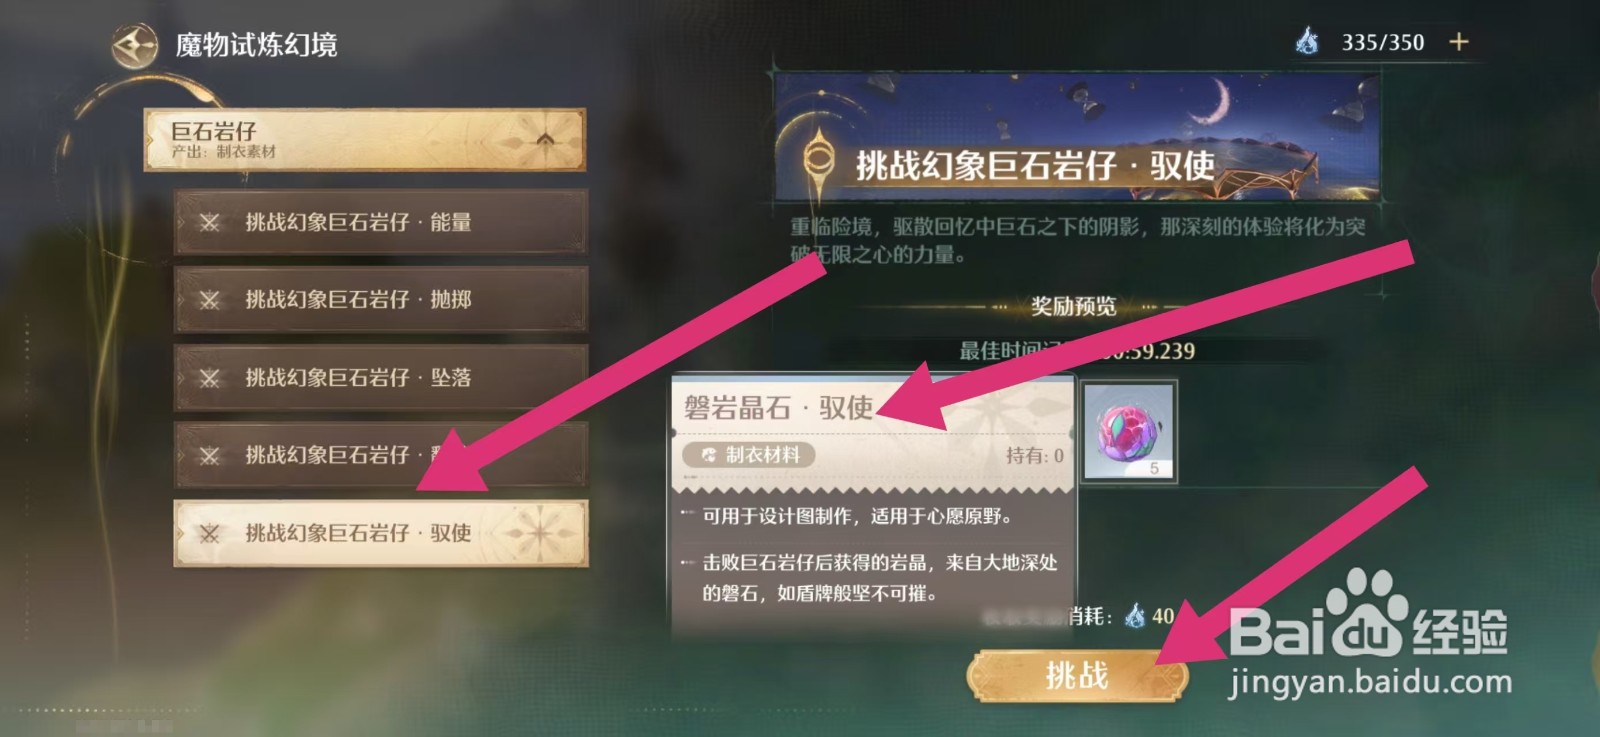Select 挑战幻象巨石岩仔·能量 stage
Viewport: 1600px width, 737px height.
point(380,222)
